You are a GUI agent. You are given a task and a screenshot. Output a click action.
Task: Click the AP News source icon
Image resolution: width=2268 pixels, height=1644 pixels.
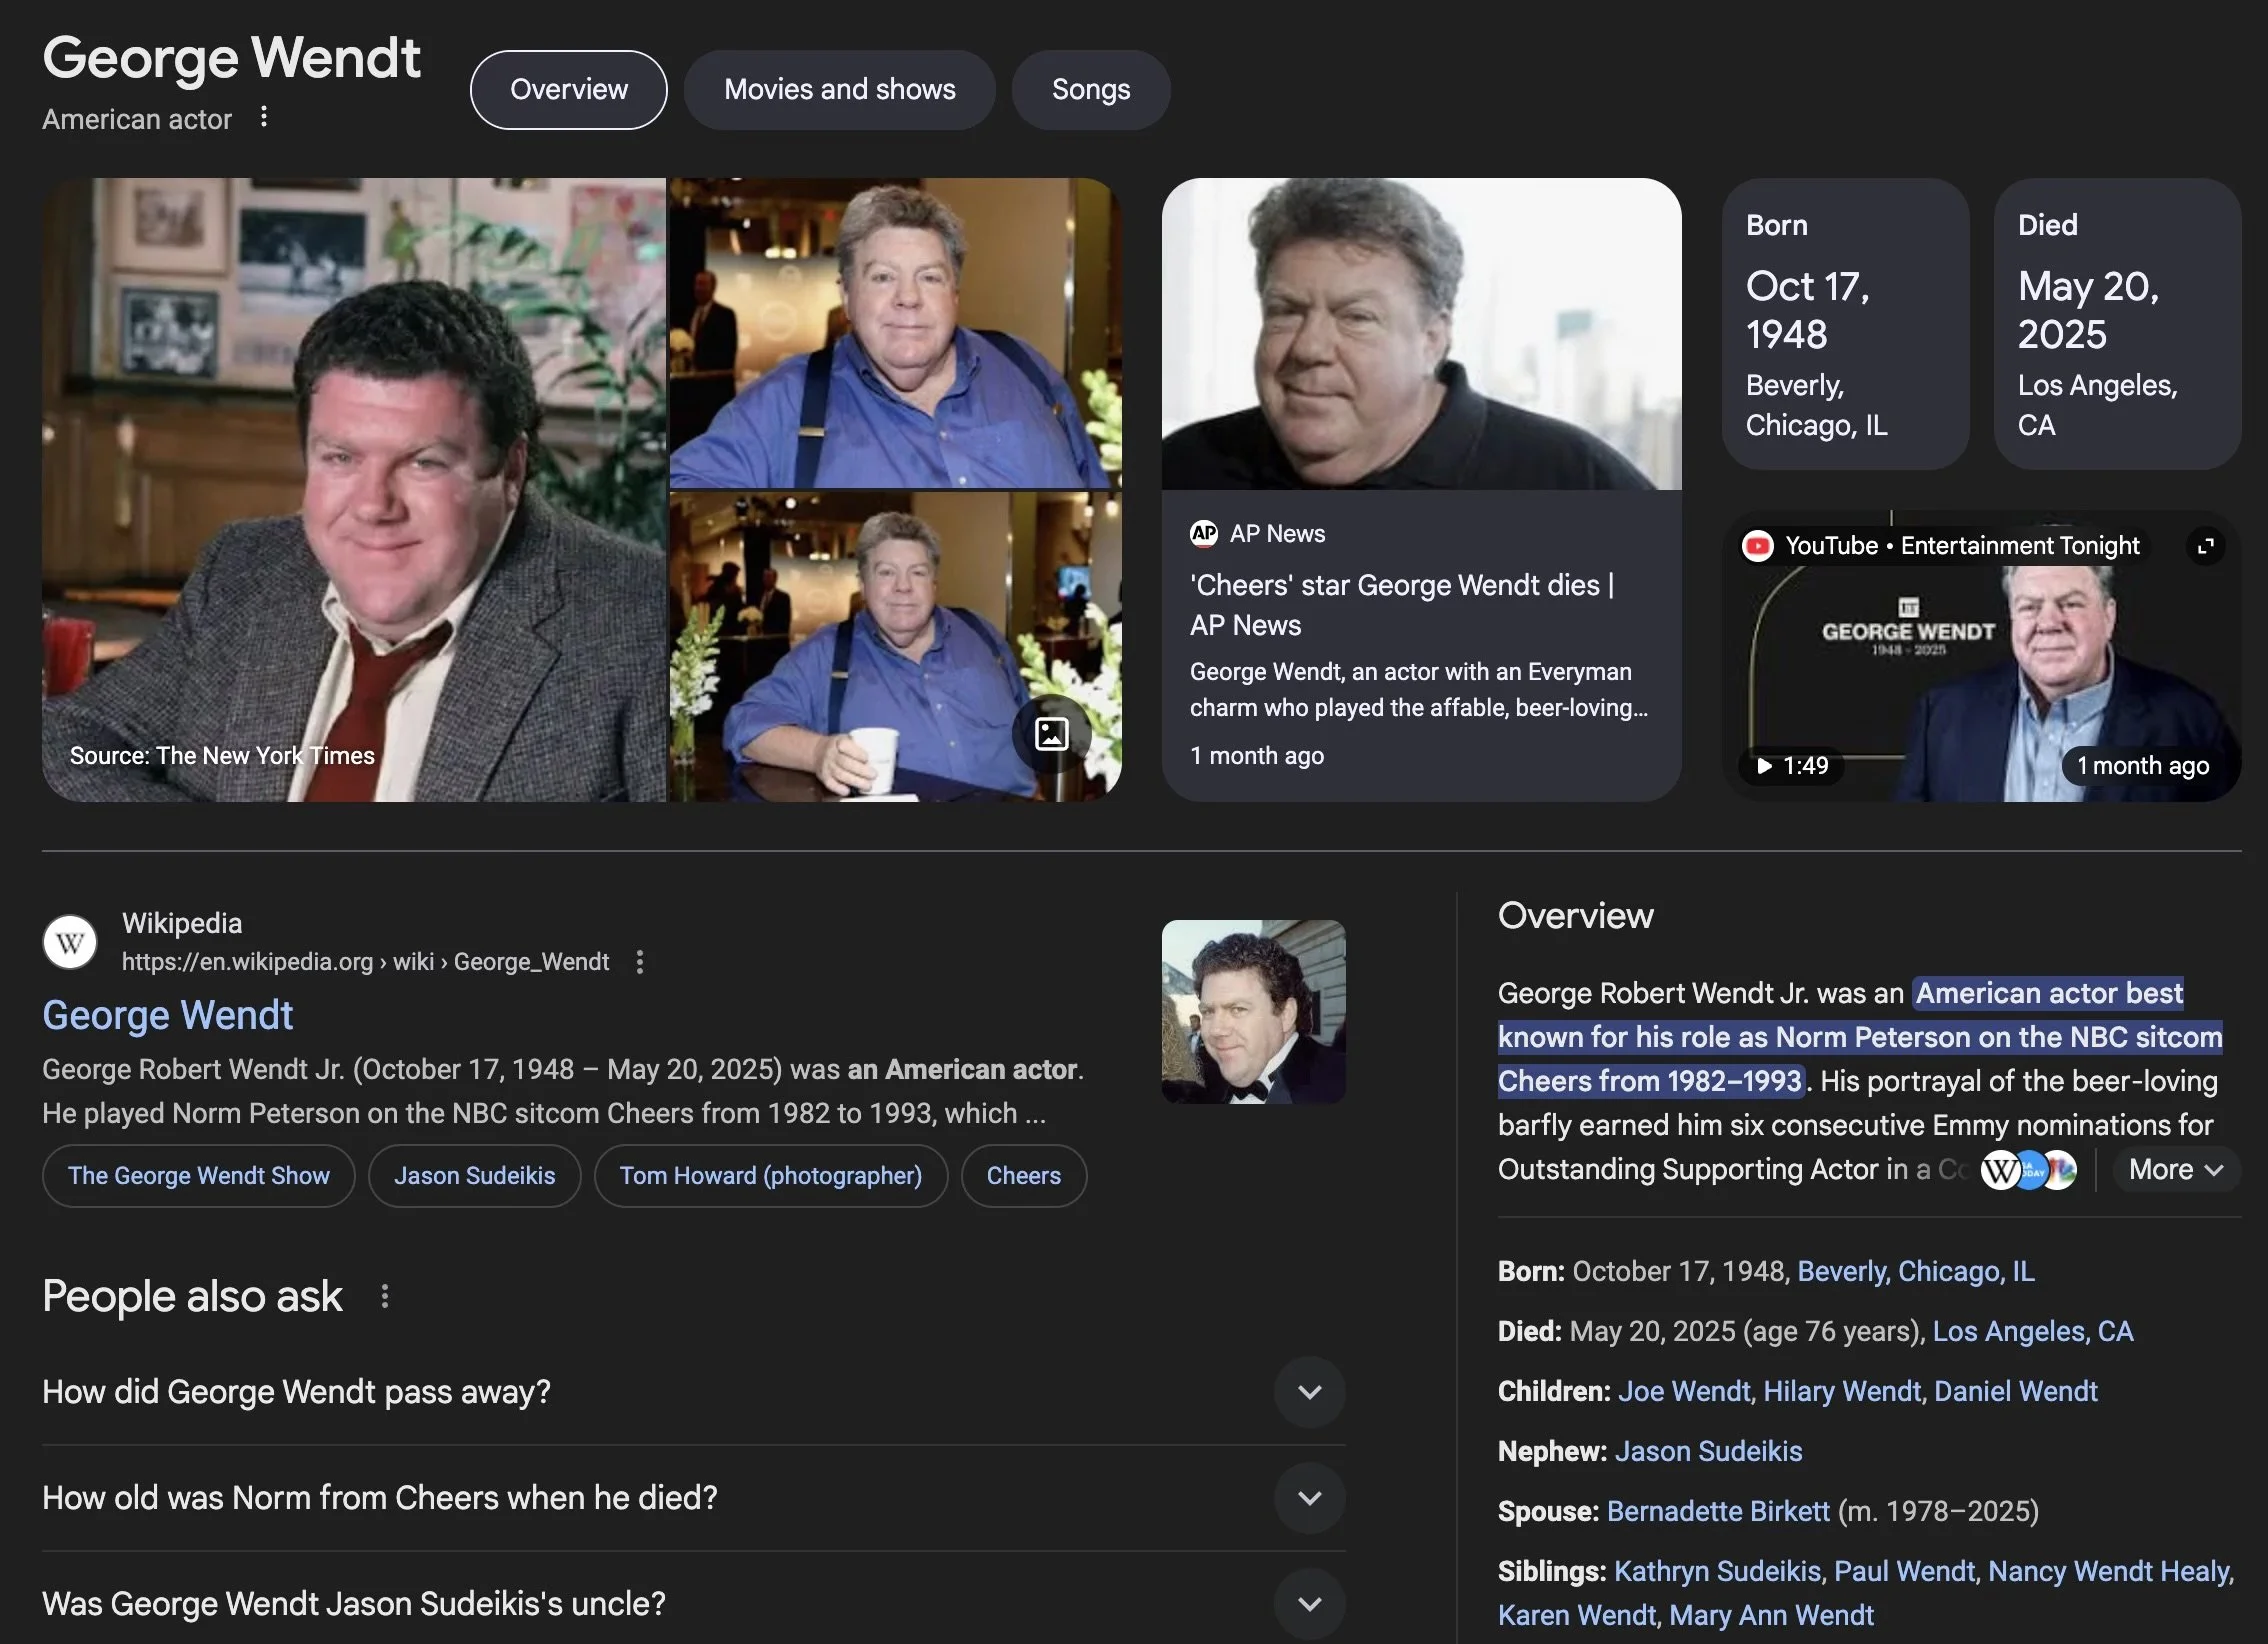(x=1204, y=533)
